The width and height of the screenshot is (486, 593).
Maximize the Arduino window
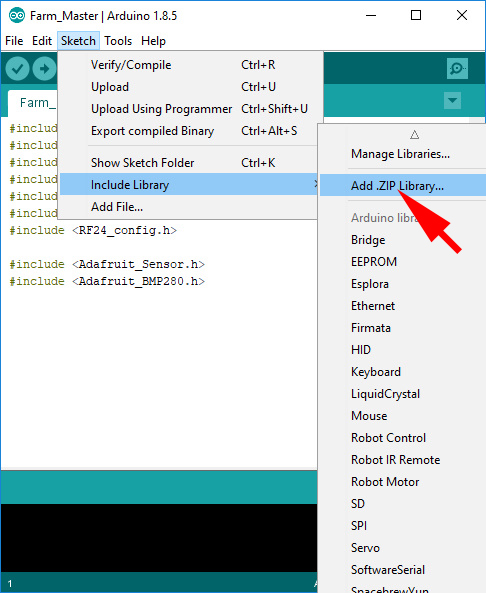416,16
